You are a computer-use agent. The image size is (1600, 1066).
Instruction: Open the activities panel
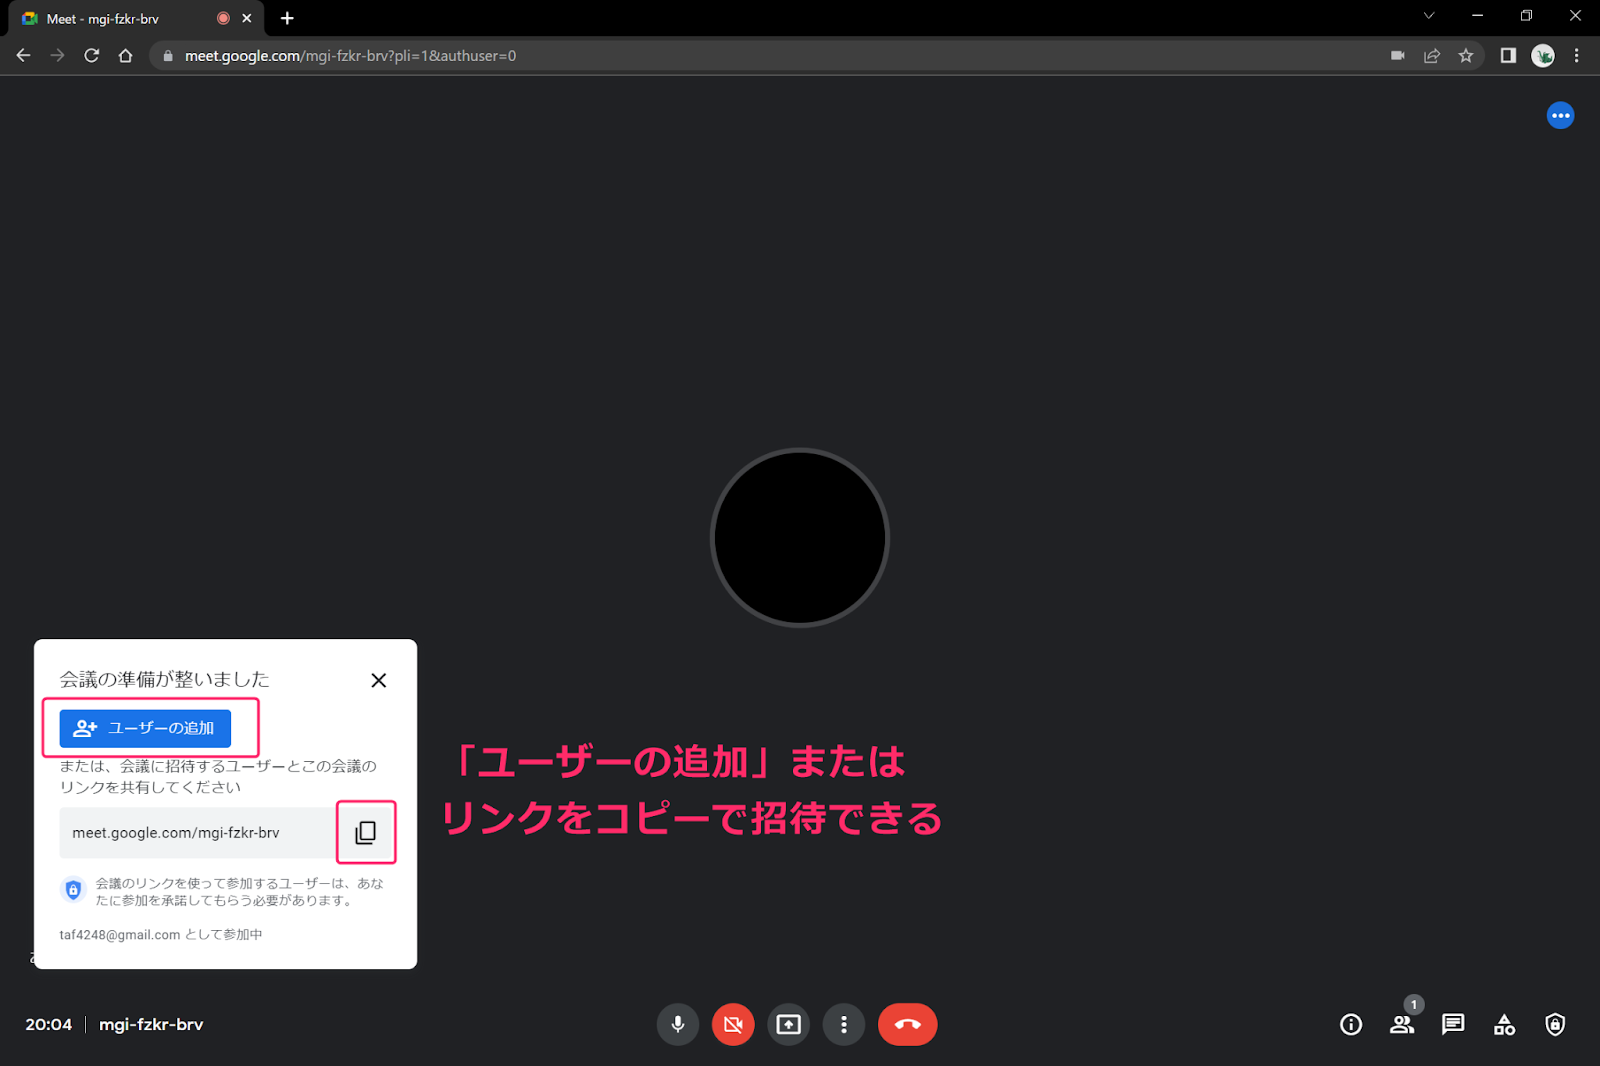pos(1504,1024)
